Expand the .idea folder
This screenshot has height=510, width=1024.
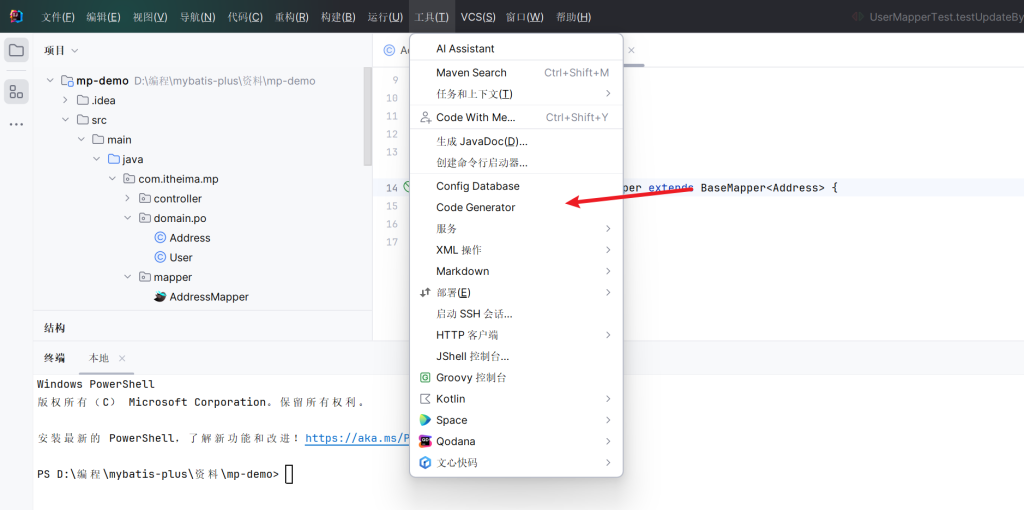pyautogui.click(x=66, y=100)
